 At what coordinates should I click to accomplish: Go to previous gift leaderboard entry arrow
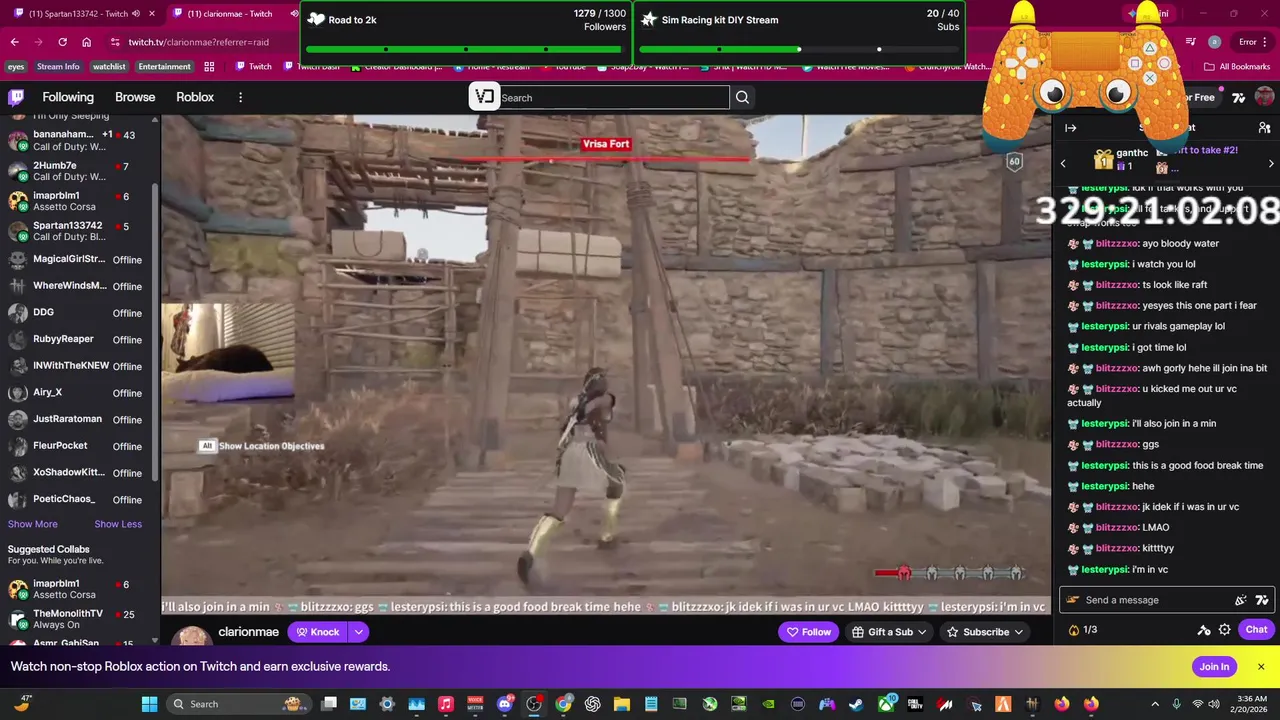point(1063,163)
